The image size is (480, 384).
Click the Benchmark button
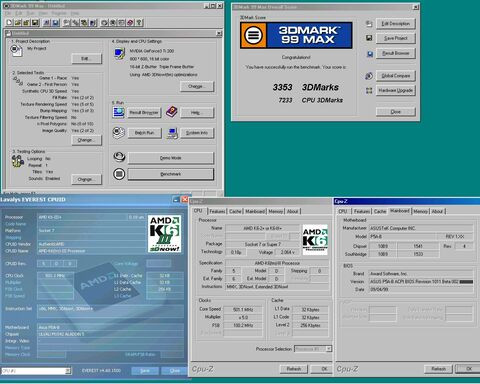point(171,174)
